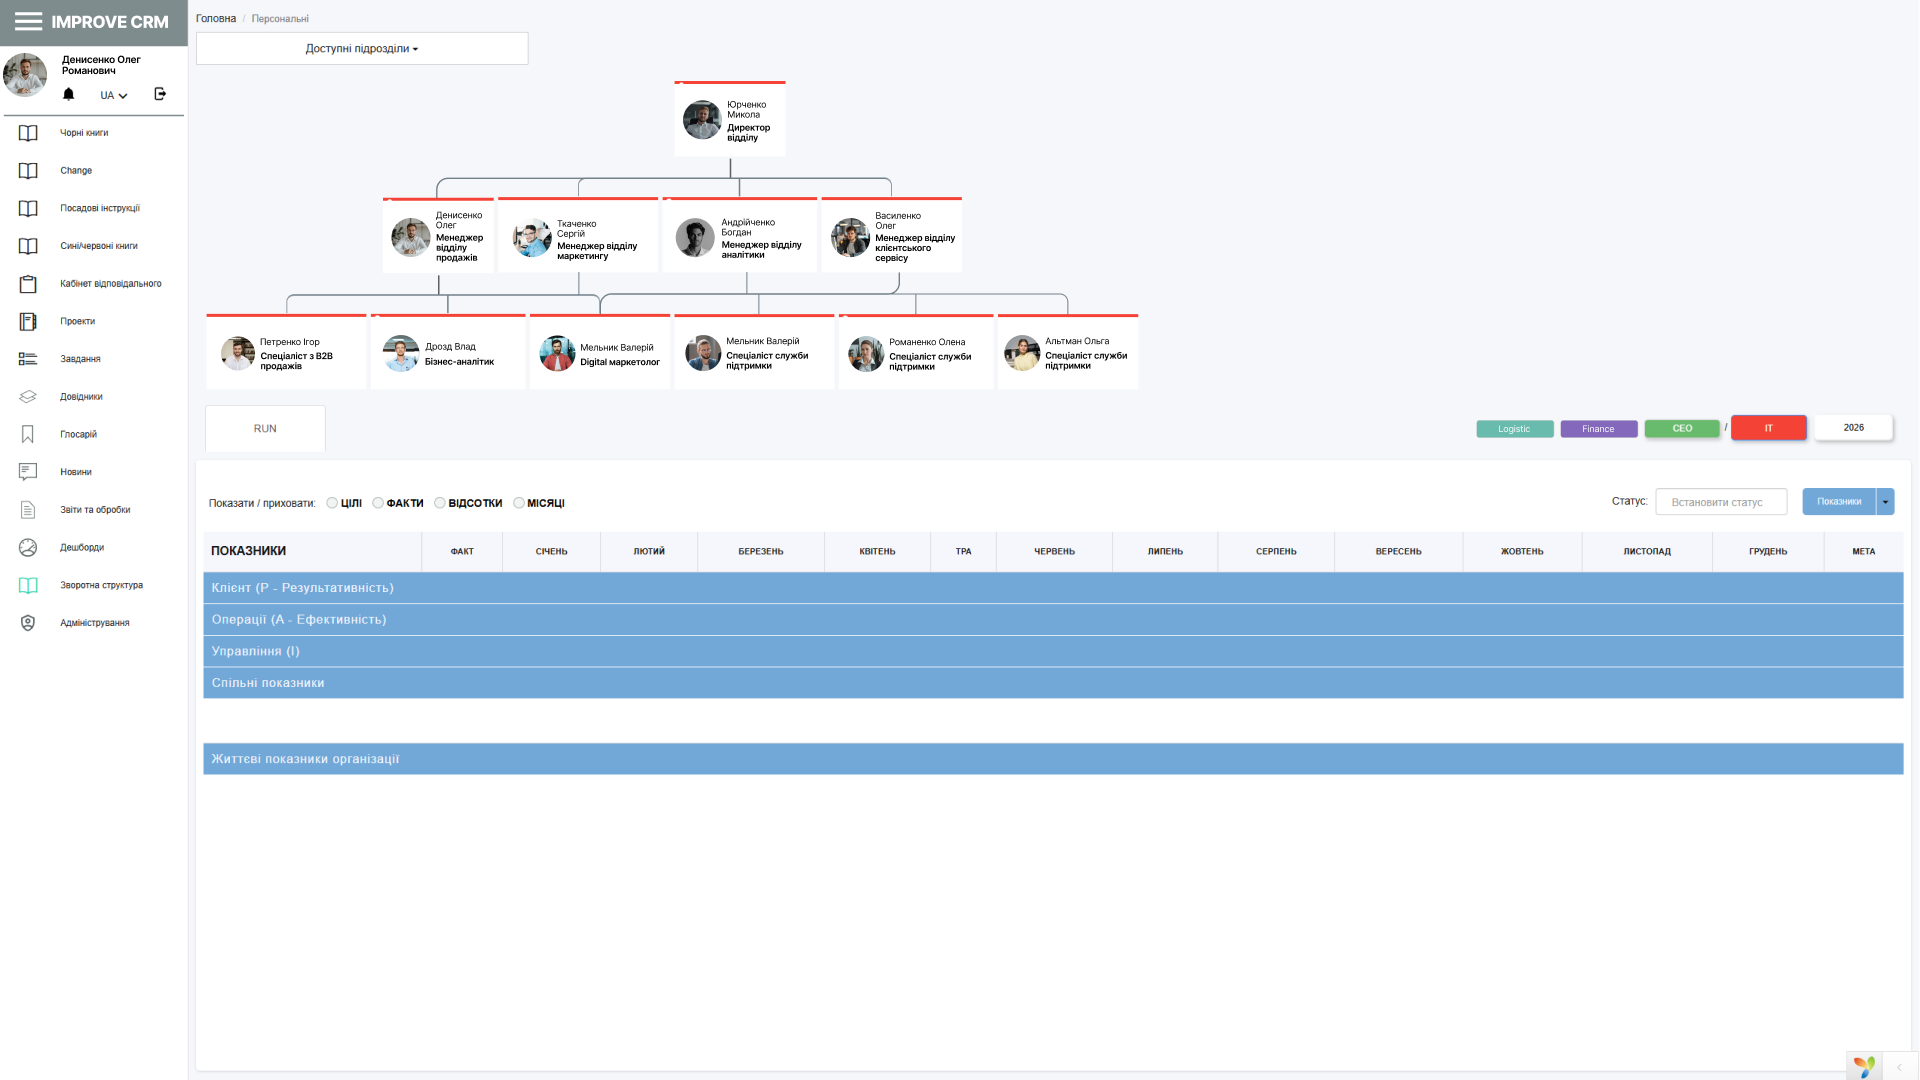Open Кабінет відповідального clipboard icon
Screen dimensions: 1920x1080
click(x=28, y=284)
